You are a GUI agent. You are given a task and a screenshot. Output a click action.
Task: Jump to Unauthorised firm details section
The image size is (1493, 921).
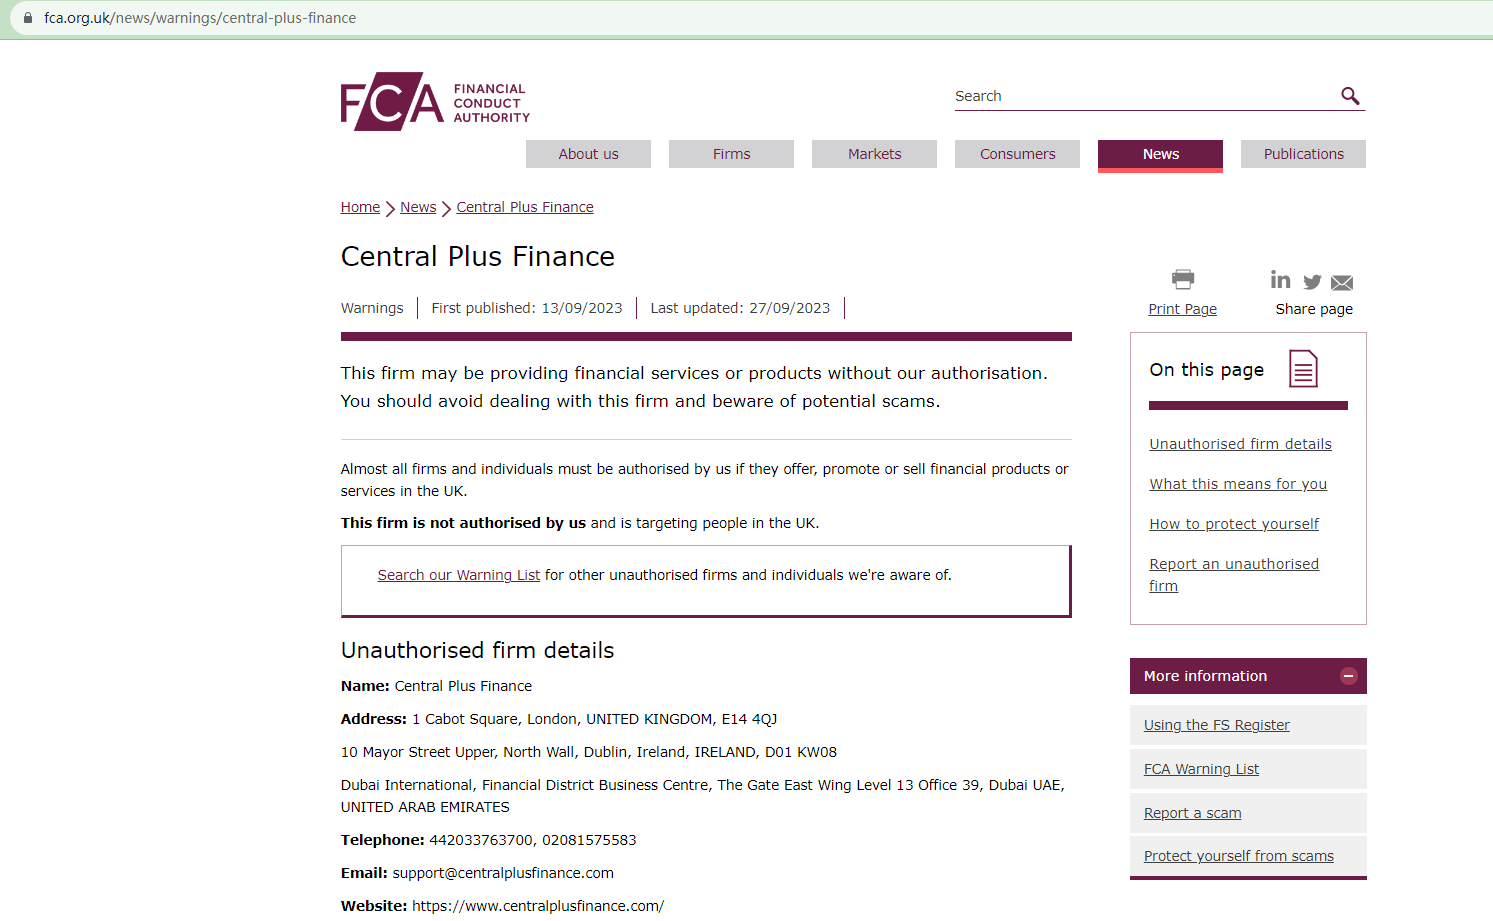click(1240, 443)
